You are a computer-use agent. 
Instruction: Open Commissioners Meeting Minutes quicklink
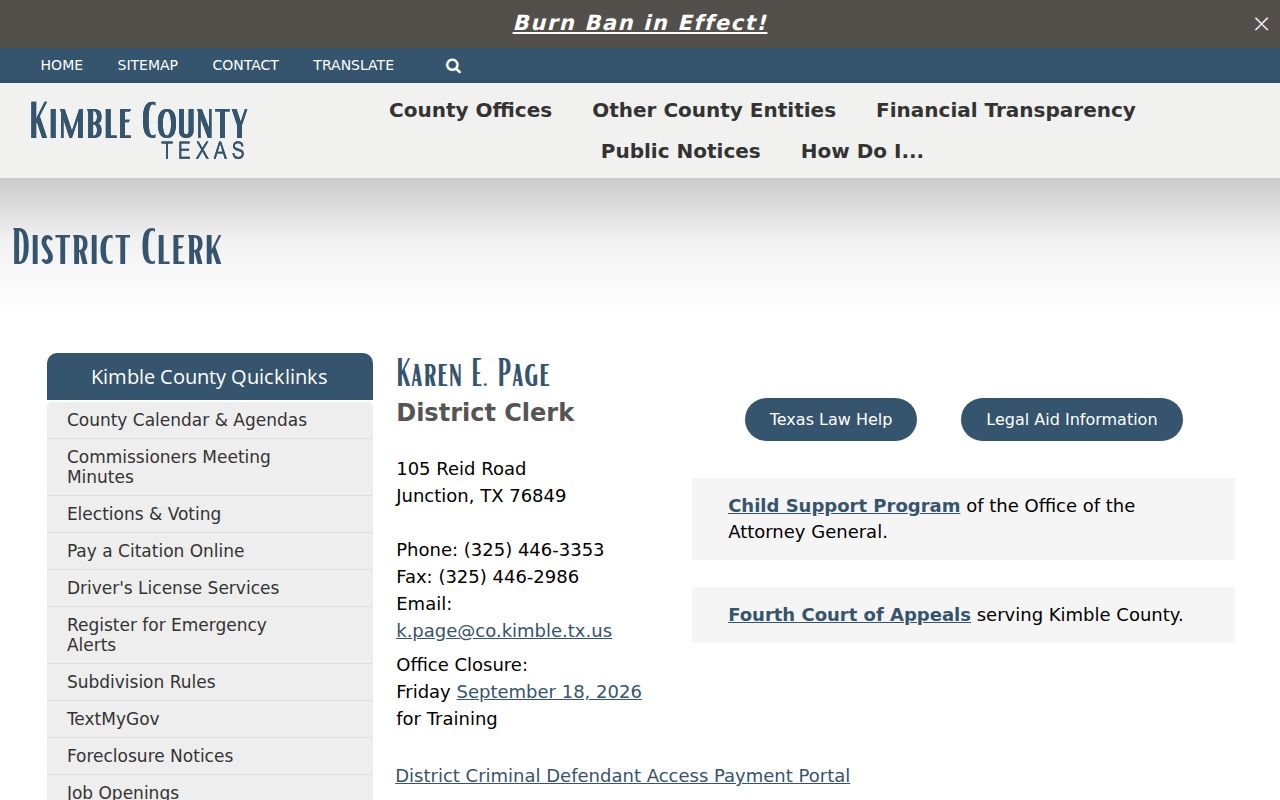point(210,467)
